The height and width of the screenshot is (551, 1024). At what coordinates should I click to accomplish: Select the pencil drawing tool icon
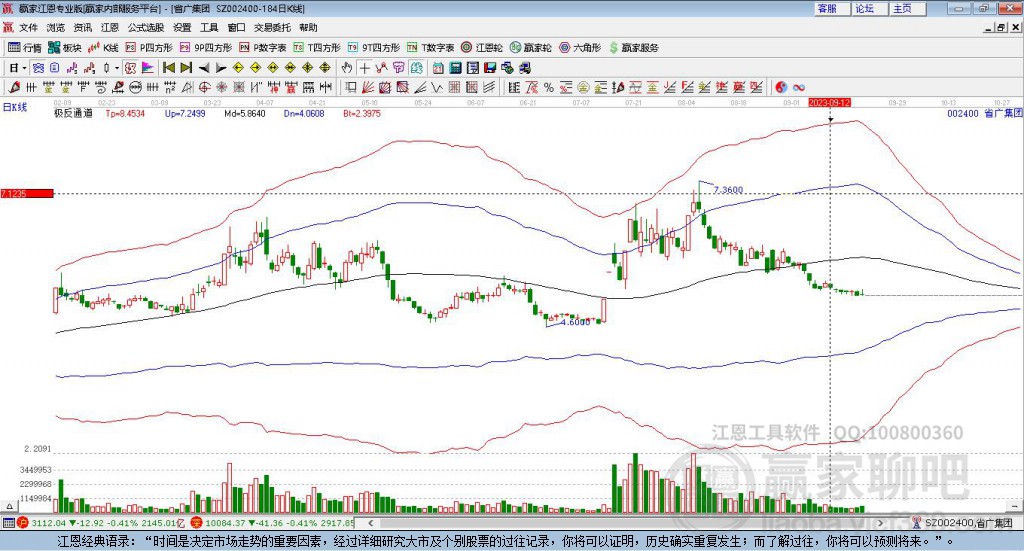tap(14, 87)
